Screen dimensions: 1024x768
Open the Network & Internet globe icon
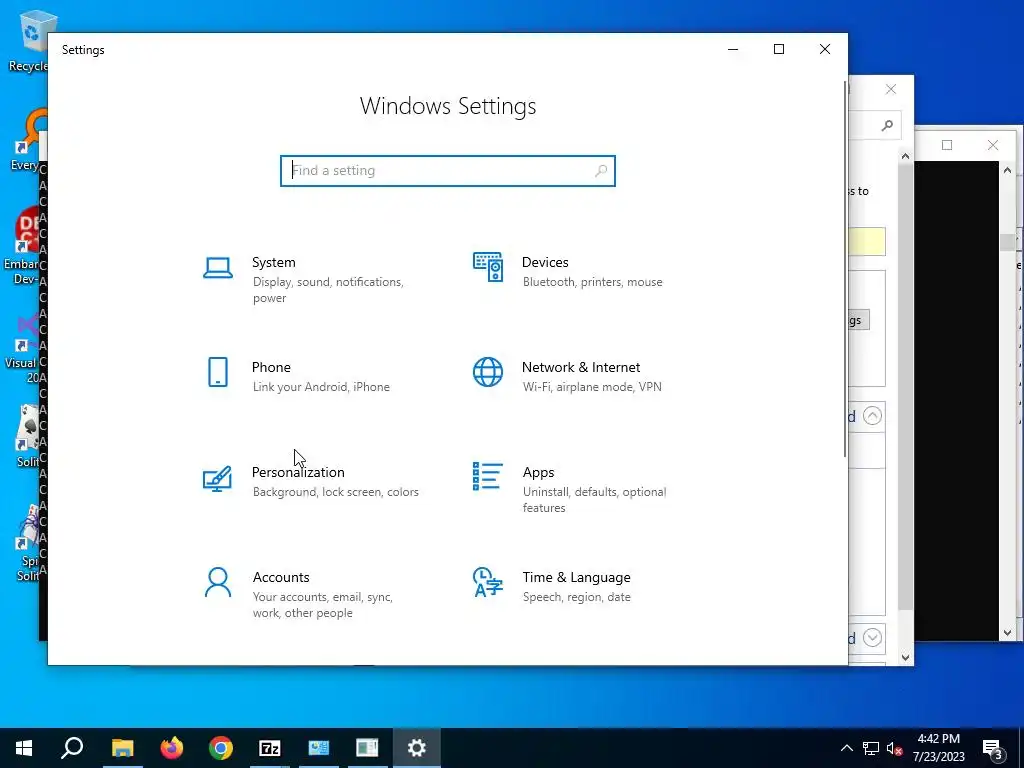click(x=488, y=372)
